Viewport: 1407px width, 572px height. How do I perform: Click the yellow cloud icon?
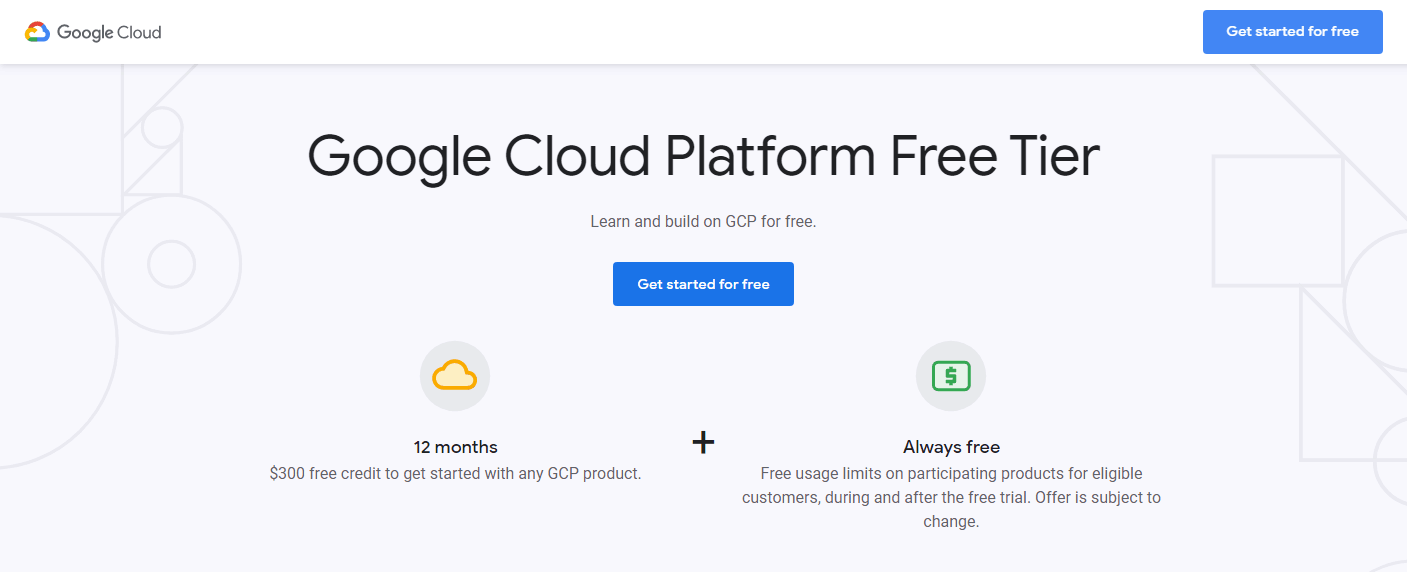pos(455,376)
